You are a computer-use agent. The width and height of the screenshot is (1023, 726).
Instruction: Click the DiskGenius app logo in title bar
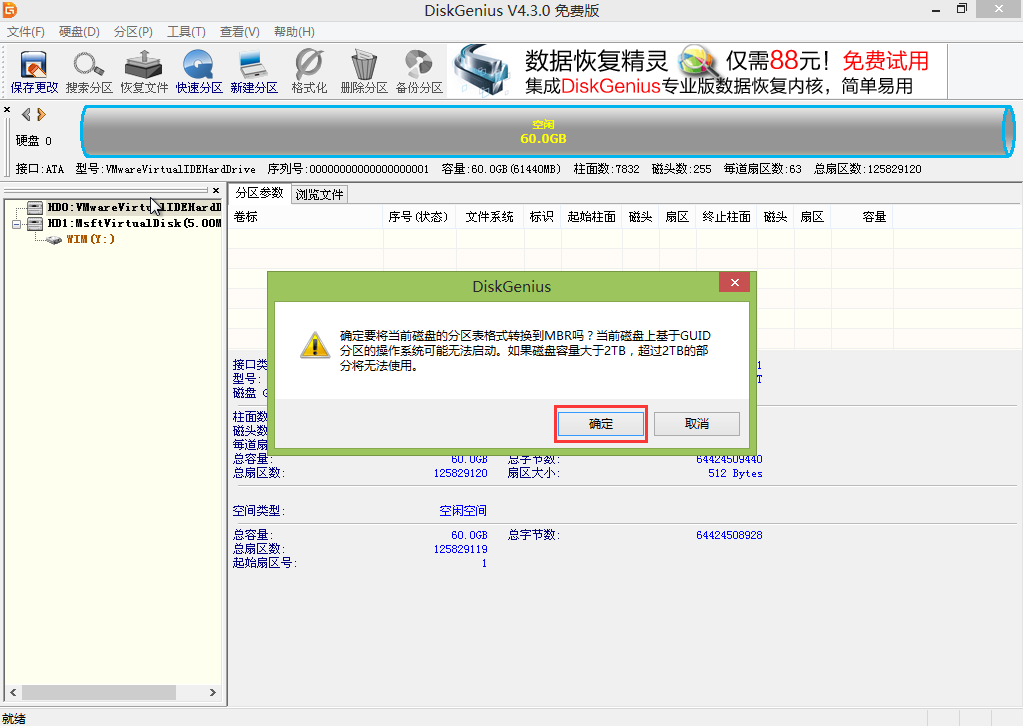[x=10, y=10]
